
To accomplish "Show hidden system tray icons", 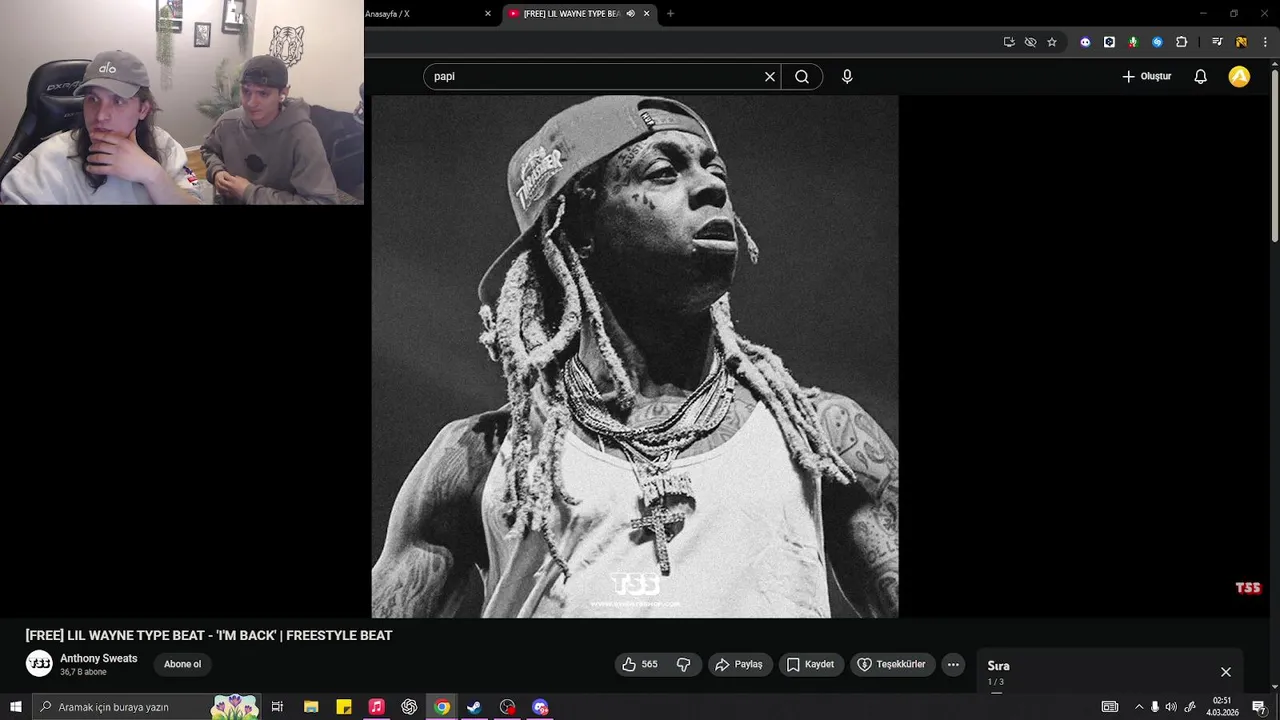I will [x=1139, y=707].
